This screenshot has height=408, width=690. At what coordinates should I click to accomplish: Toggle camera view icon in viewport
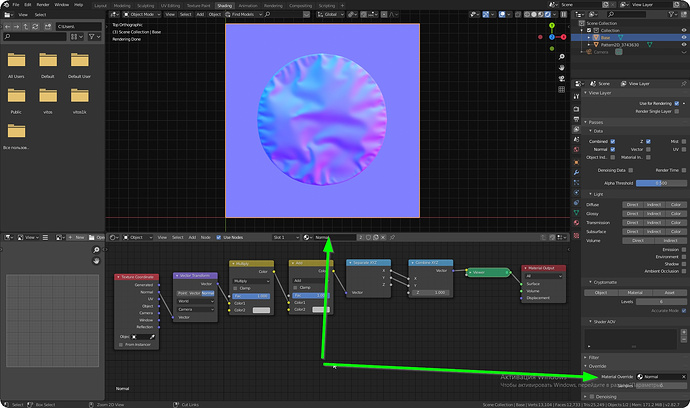(562, 78)
